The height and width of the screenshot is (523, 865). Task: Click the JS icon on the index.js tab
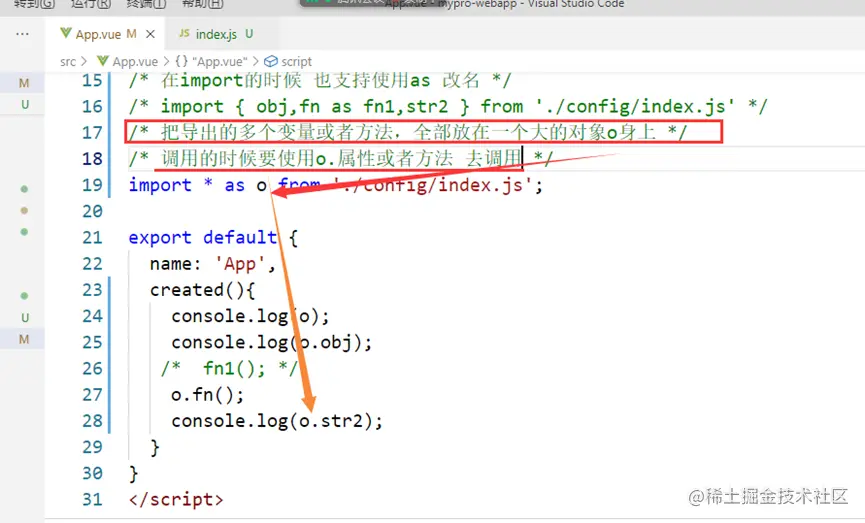pyautogui.click(x=184, y=34)
